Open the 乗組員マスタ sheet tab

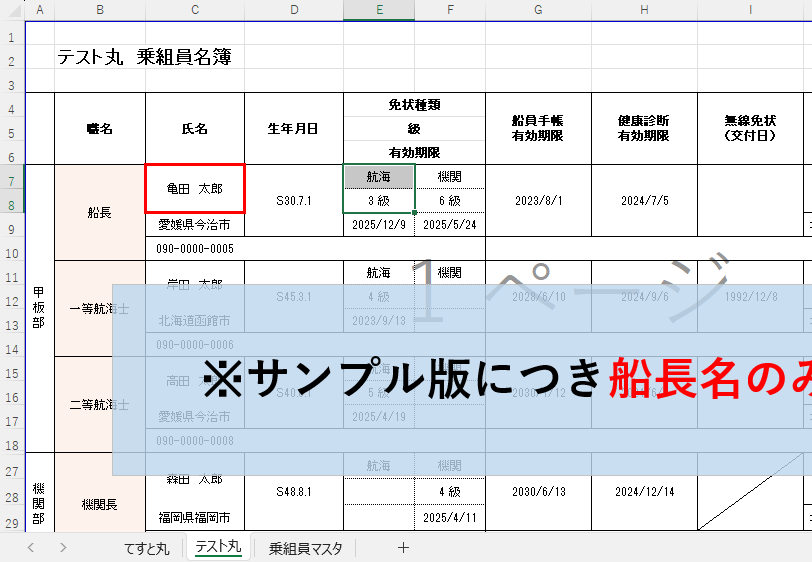pyautogui.click(x=306, y=548)
